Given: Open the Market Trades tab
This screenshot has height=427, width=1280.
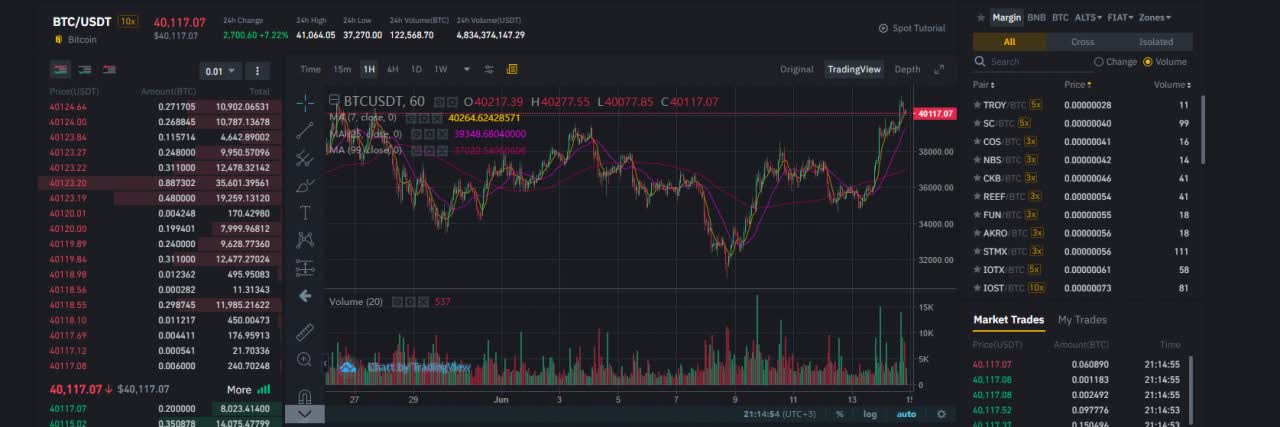Looking at the screenshot, I should pyautogui.click(x=1008, y=320).
